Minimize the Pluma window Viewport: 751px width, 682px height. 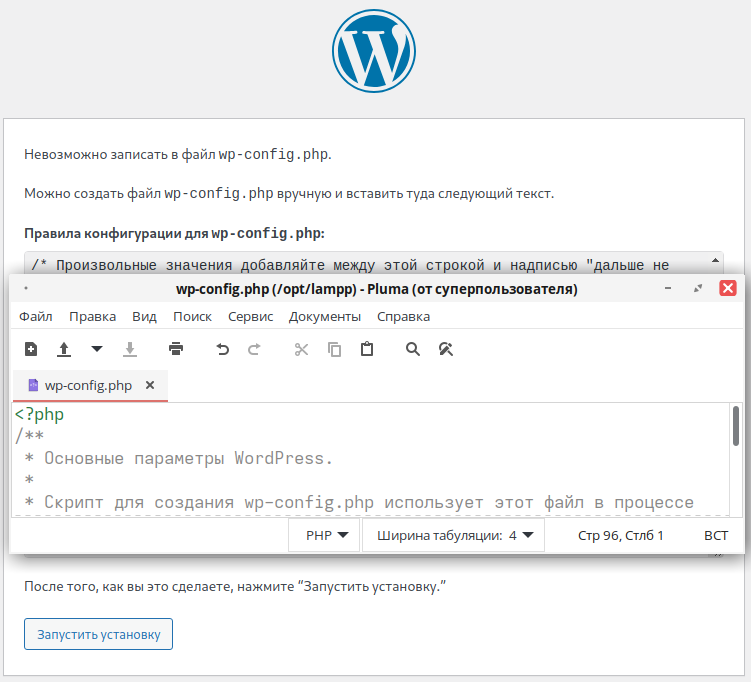point(668,288)
